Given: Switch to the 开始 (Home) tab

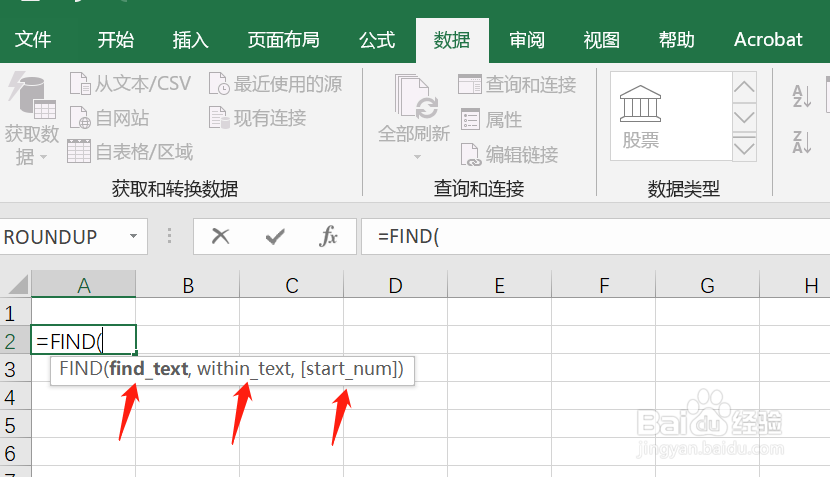Looking at the screenshot, I should click(115, 40).
